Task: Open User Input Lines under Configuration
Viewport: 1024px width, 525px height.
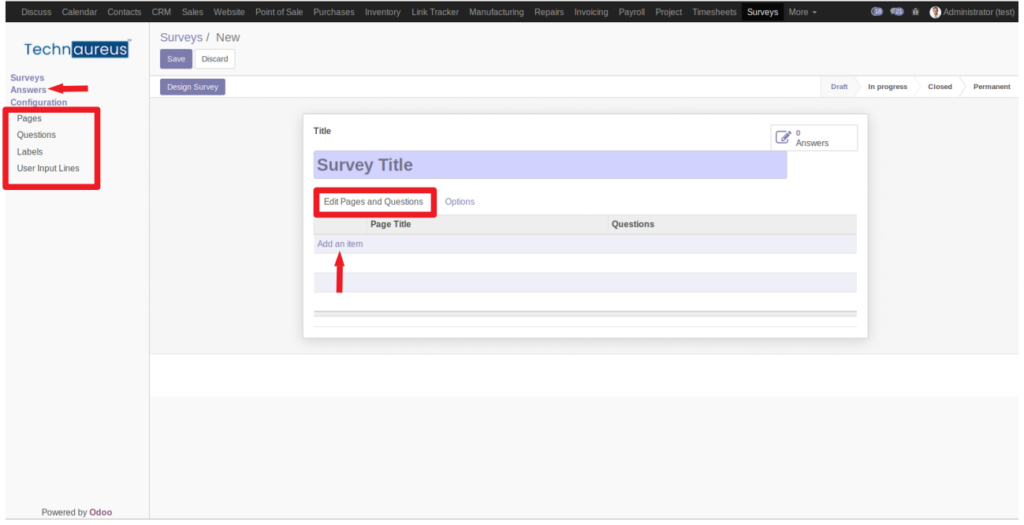Action: (x=48, y=168)
